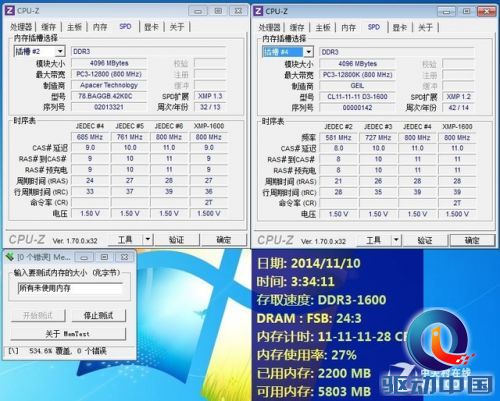Viewport: 500px width, 401px height.
Task: Close the MemTest window
Action: [x=124, y=257]
